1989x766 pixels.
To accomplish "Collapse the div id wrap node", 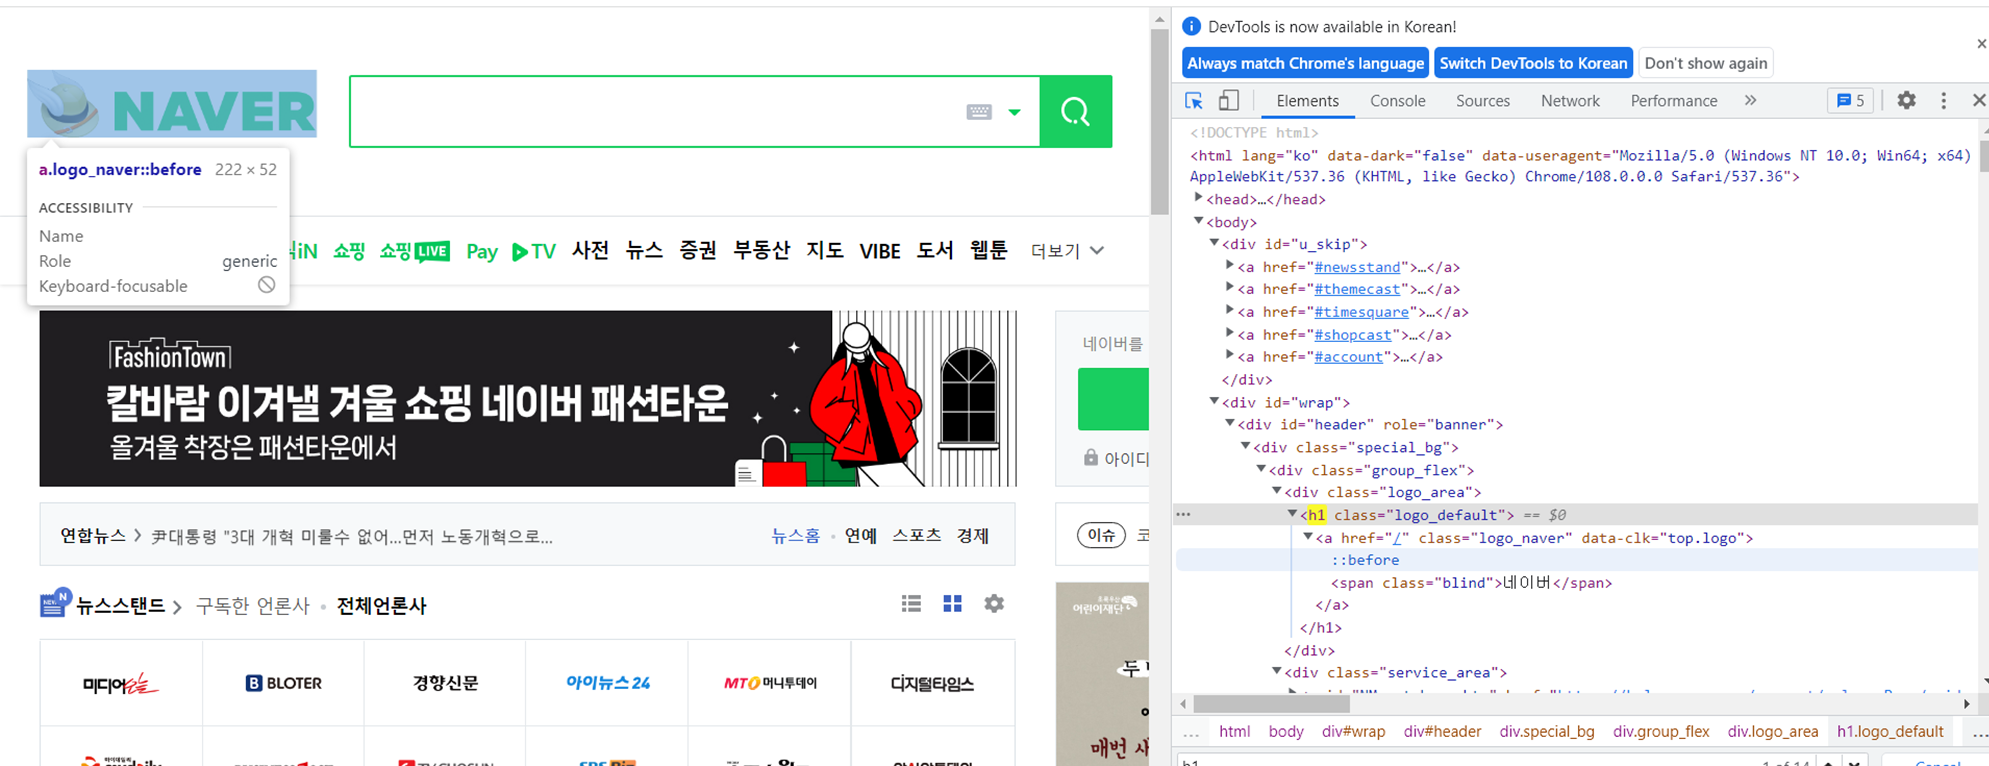I will (1214, 401).
